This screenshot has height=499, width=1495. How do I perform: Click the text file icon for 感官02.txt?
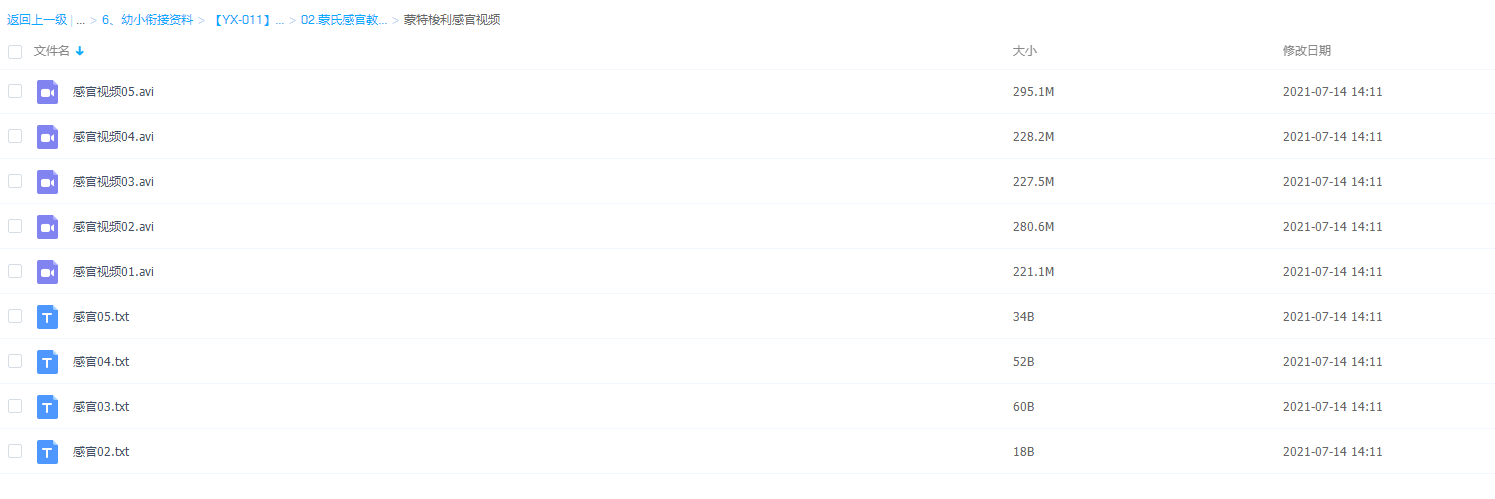pyautogui.click(x=47, y=452)
